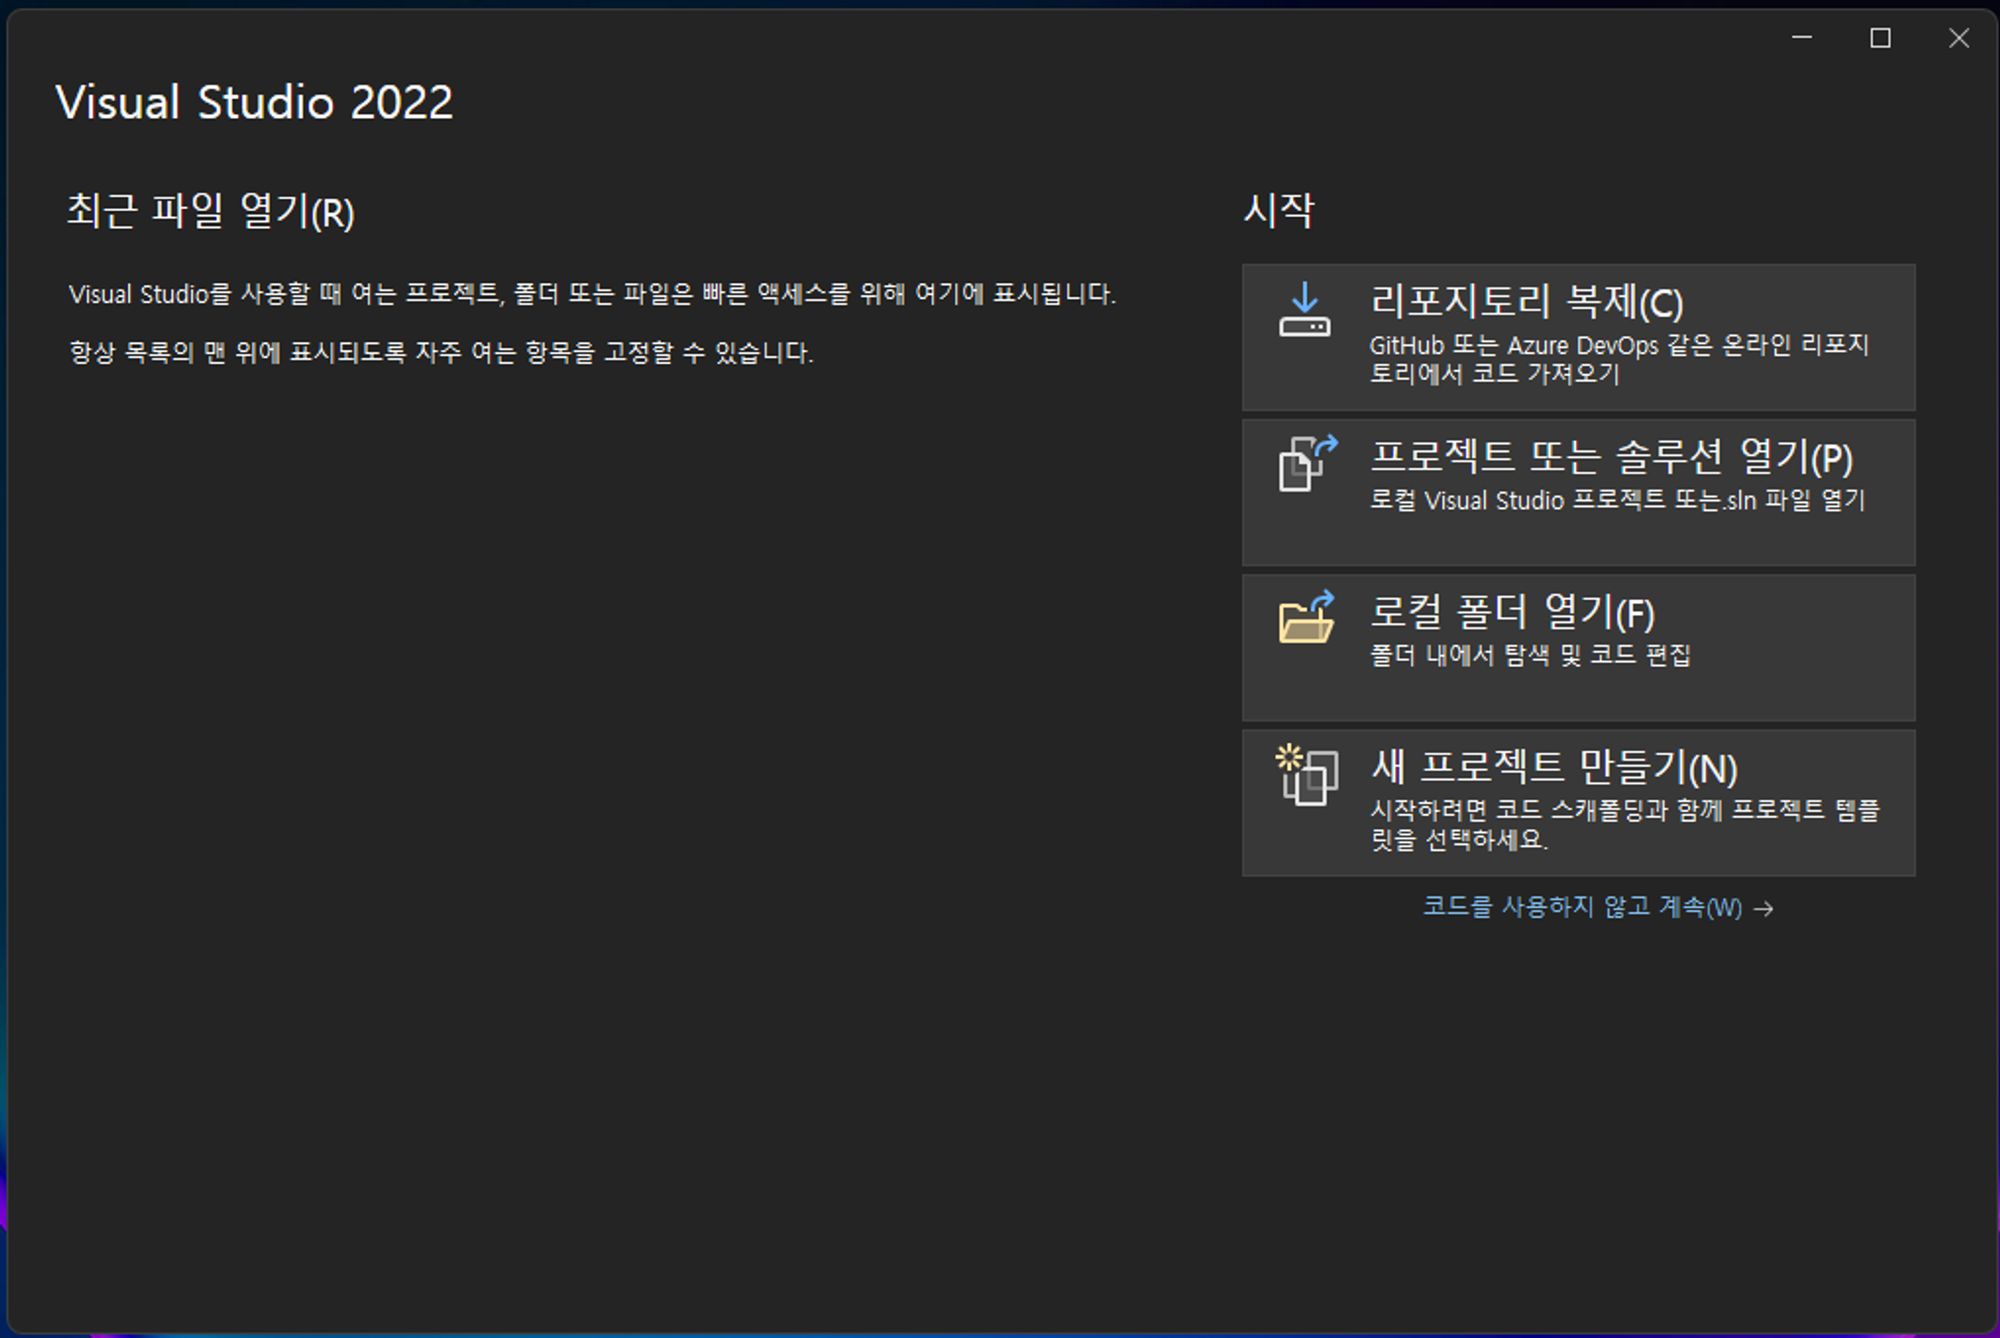Click the clone repository download icon
Viewport: 2000px width, 1338px height.
click(x=1305, y=311)
